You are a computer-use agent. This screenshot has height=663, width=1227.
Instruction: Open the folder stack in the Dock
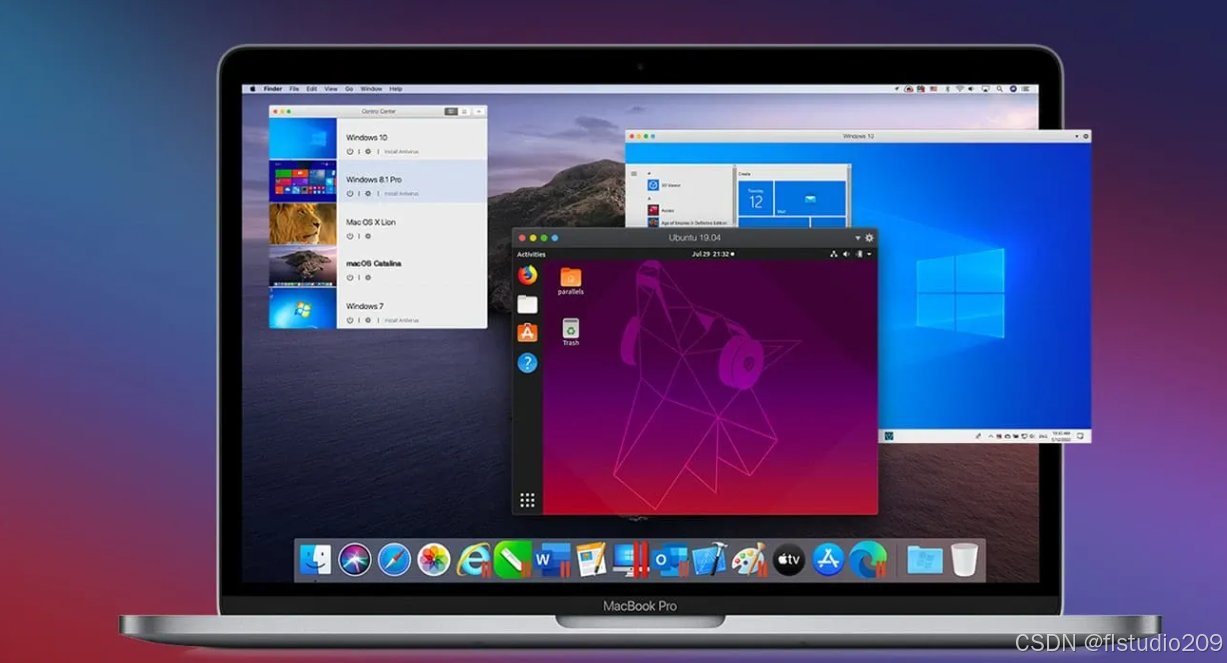924,560
